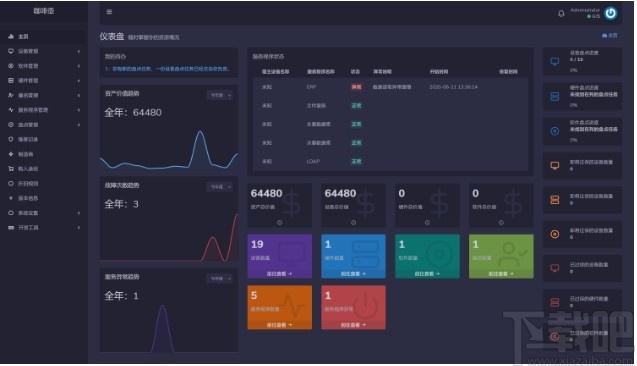Screen dimensions: 637x366
Task: Click the pulse icon on the orange card
Action: [291, 305]
